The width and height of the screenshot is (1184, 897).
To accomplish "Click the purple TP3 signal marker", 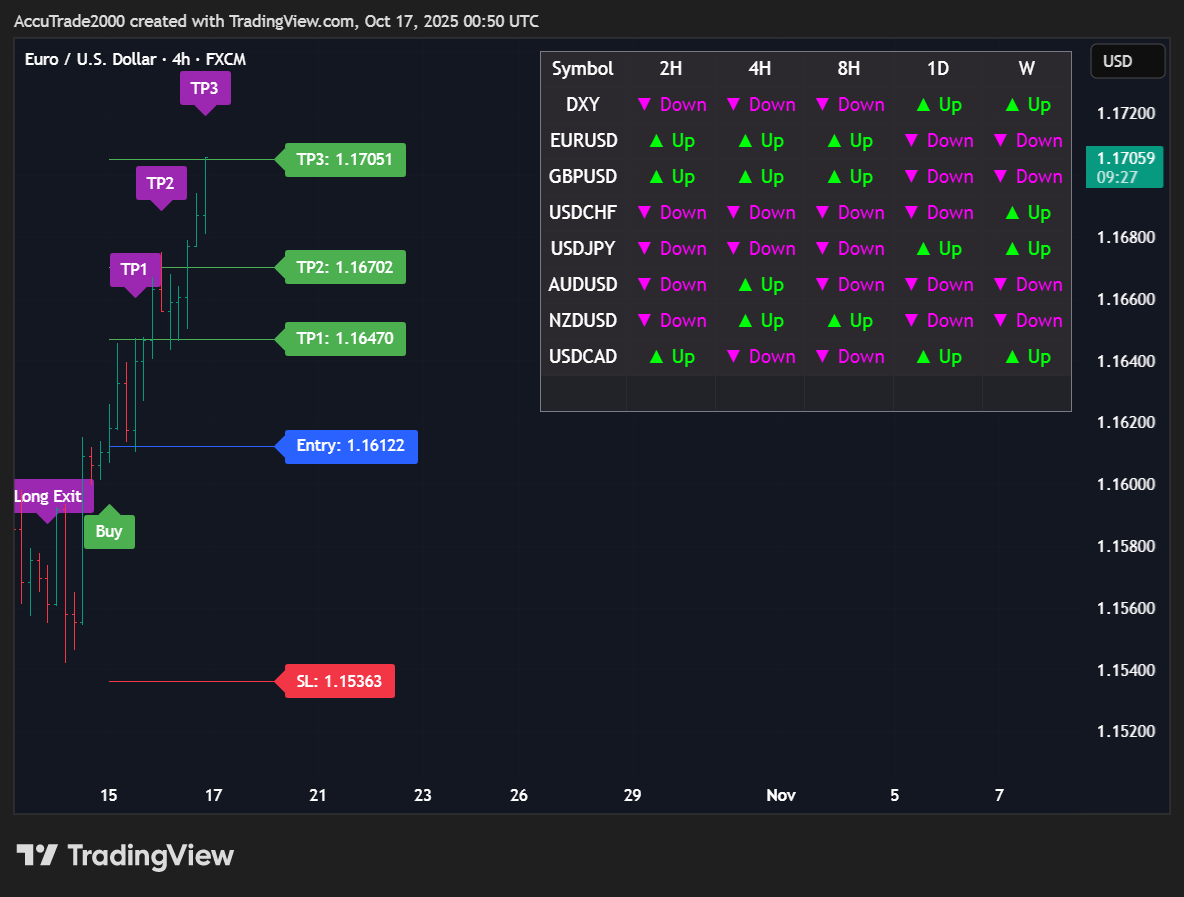I will click(x=205, y=88).
